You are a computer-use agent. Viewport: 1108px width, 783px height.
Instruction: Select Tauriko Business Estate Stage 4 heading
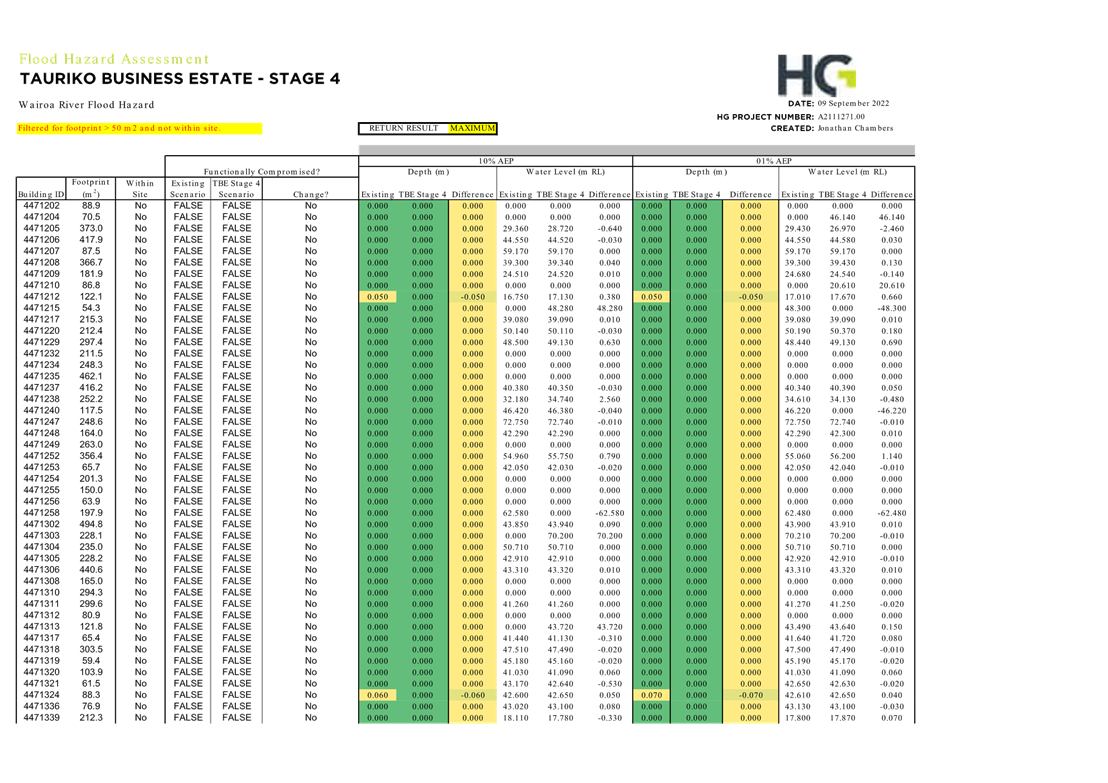[172, 79]
